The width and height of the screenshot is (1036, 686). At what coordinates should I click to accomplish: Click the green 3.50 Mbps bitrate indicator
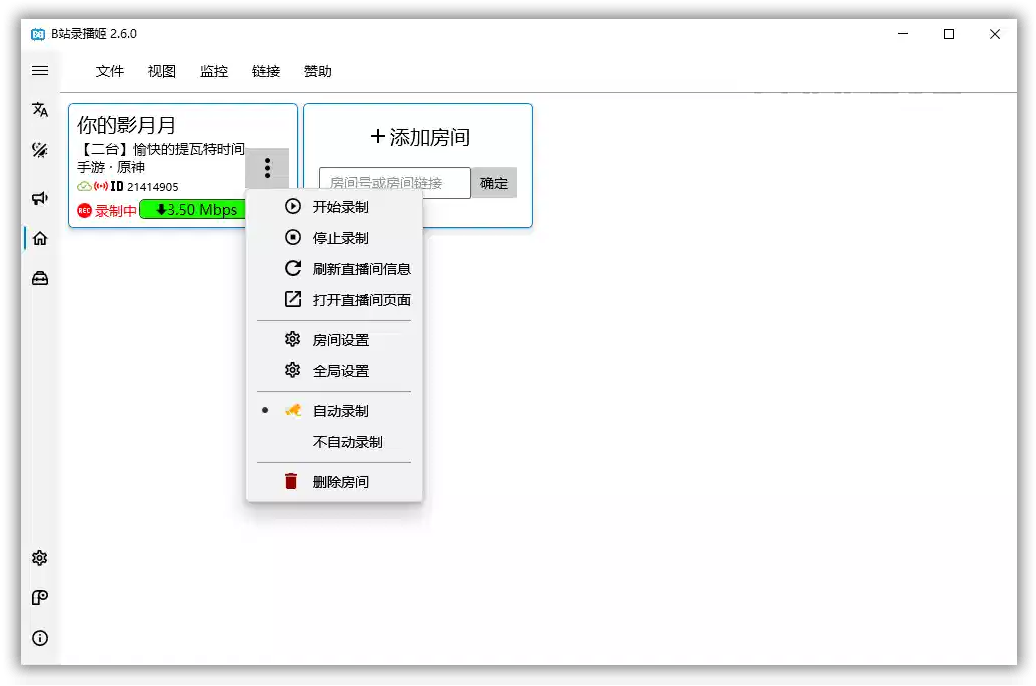coord(193,209)
